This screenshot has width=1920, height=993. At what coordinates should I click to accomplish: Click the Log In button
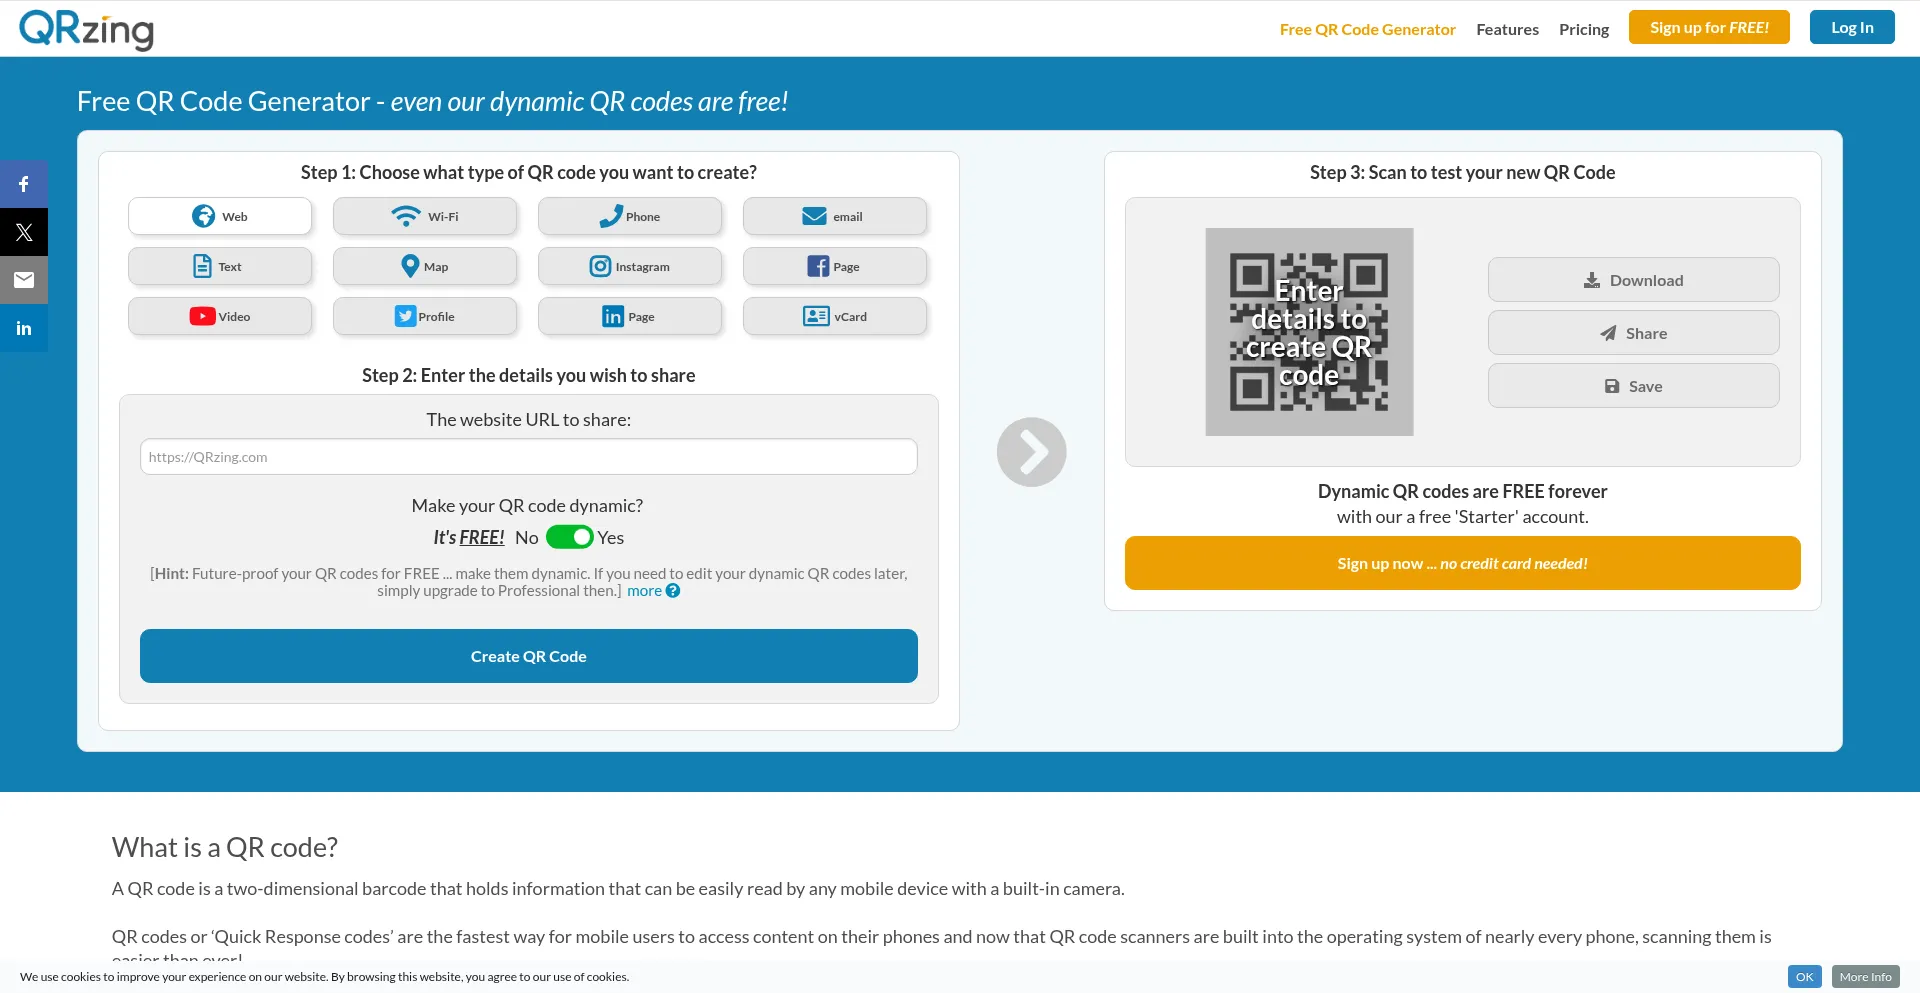(1852, 27)
